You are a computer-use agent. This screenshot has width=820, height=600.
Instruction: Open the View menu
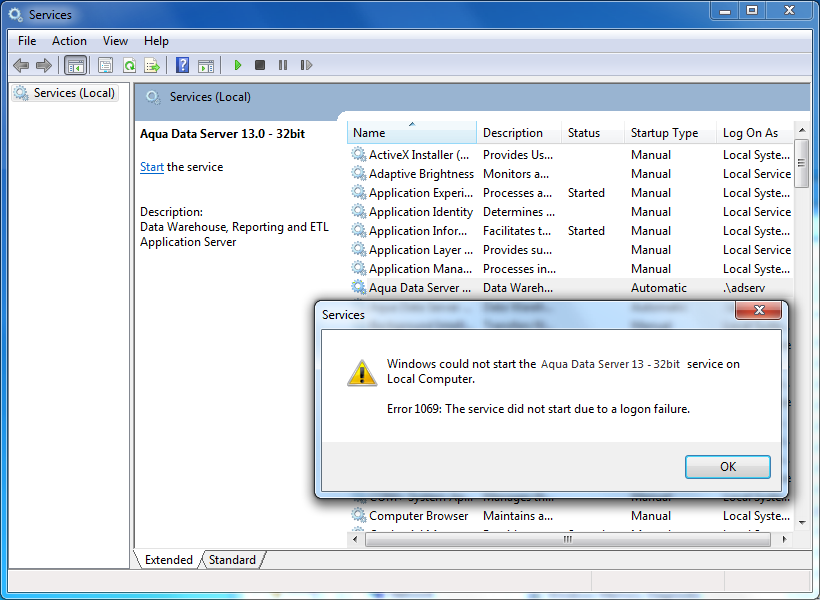(115, 41)
